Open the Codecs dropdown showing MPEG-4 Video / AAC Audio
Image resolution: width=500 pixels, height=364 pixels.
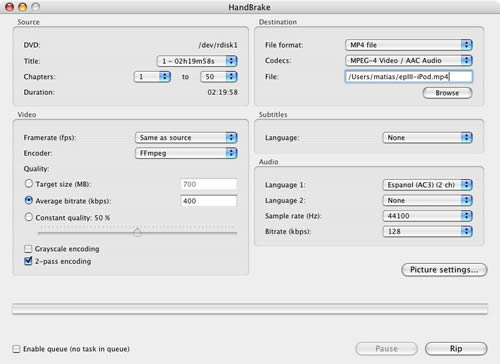409,60
